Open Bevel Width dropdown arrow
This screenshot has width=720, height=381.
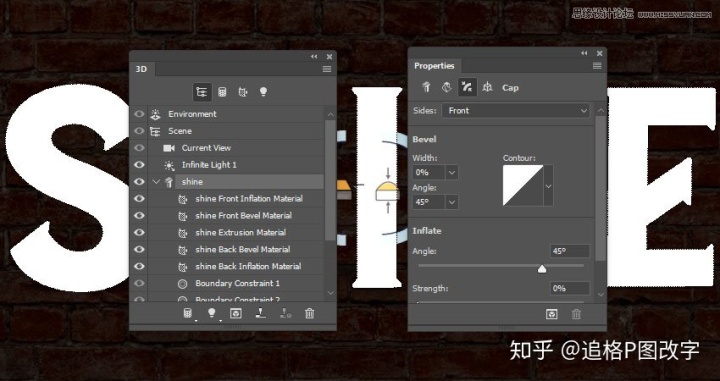tap(452, 173)
